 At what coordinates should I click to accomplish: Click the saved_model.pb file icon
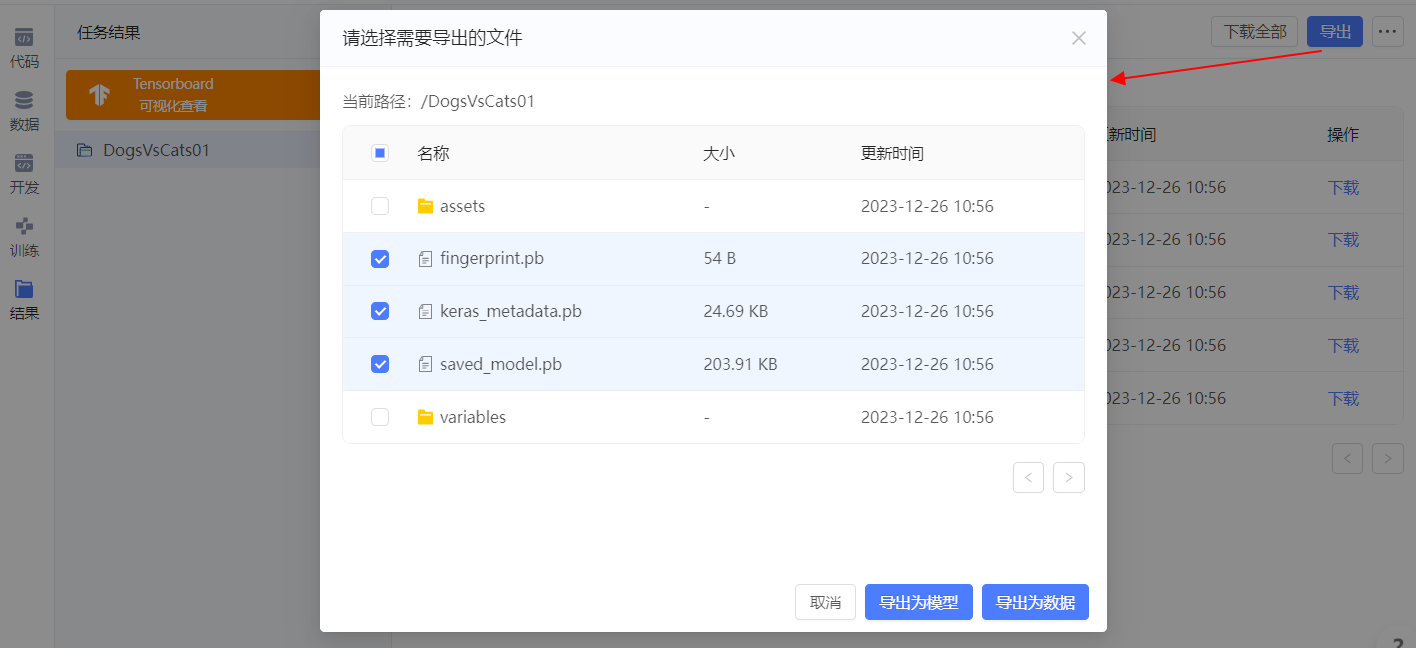tap(425, 365)
